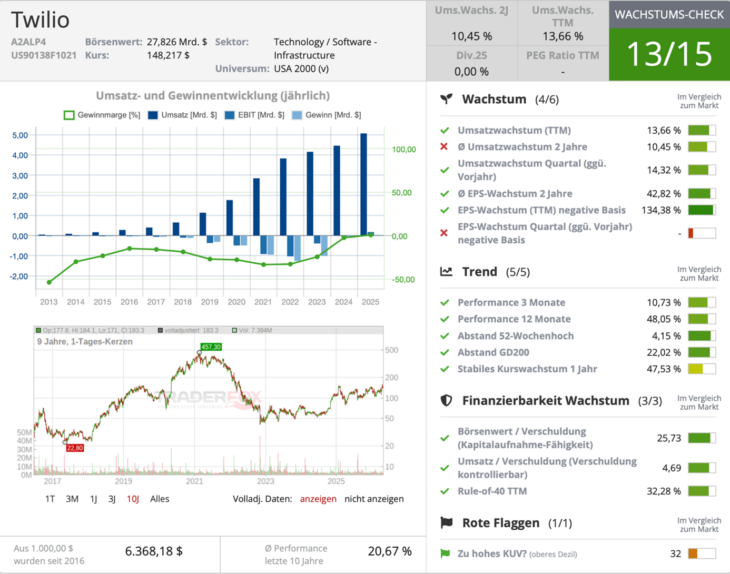Click the Twilio company title

41,20
